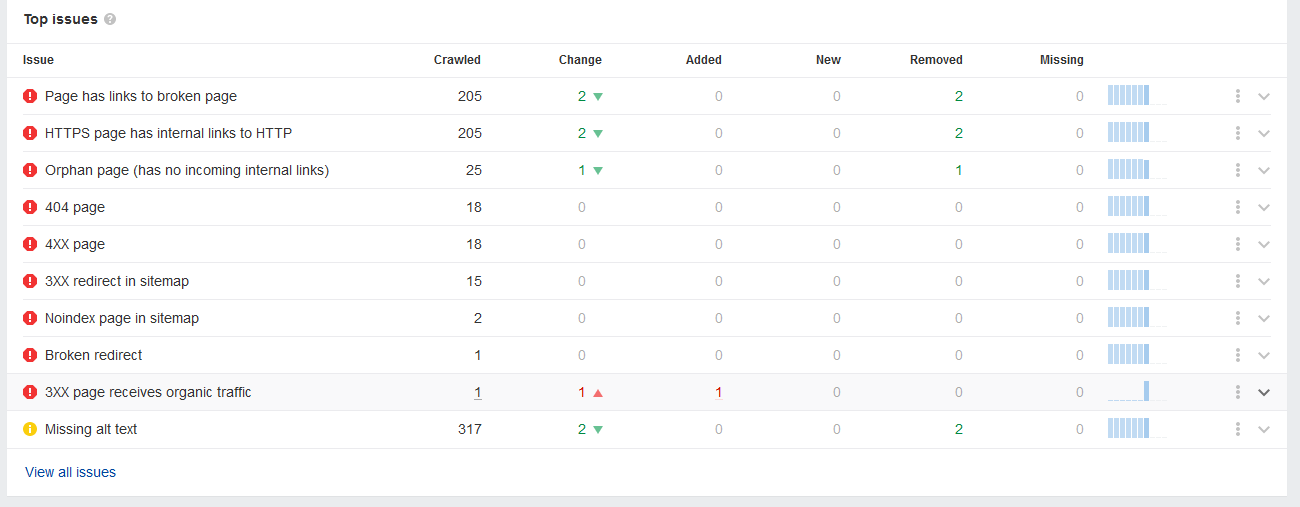
Task: Click yellow warning icon for Missing alt text
Action: point(30,429)
